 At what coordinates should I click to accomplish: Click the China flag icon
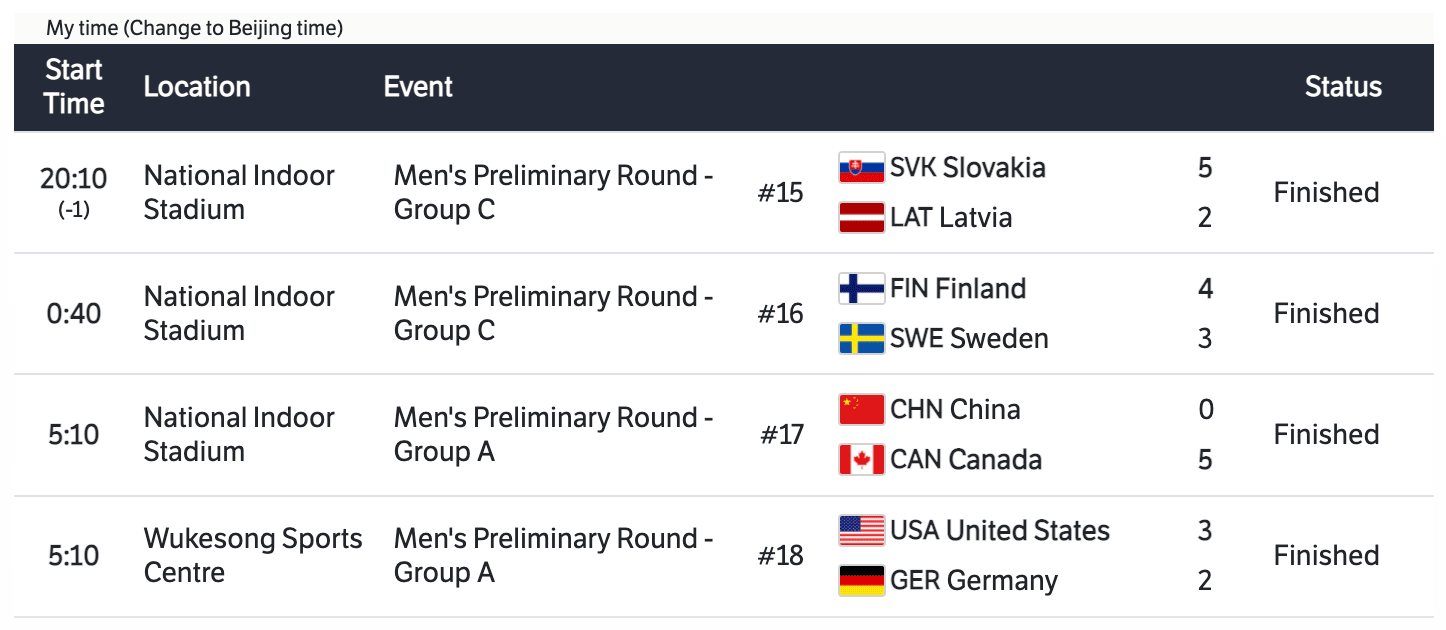click(x=861, y=410)
